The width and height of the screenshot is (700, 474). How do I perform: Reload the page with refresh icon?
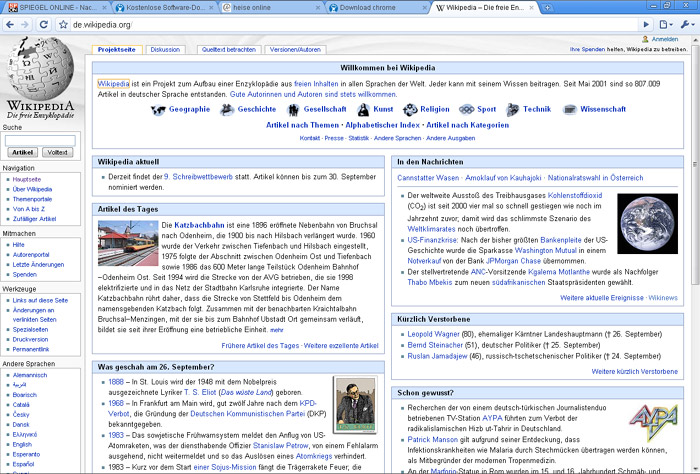pyautogui.click(x=44, y=25)
